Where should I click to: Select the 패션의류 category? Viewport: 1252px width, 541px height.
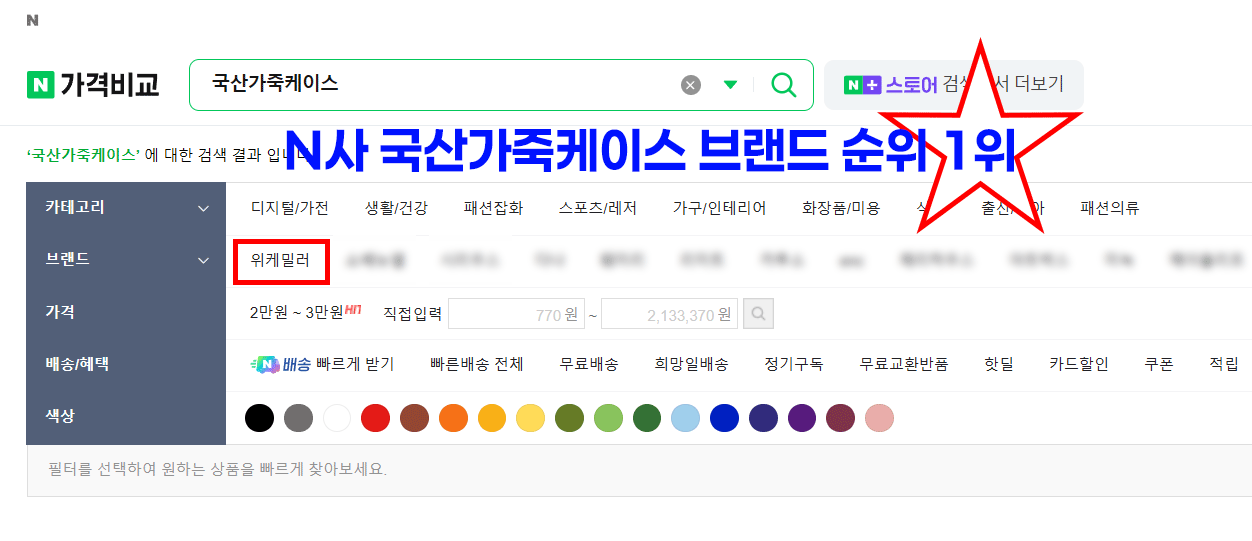point(1110,209)
